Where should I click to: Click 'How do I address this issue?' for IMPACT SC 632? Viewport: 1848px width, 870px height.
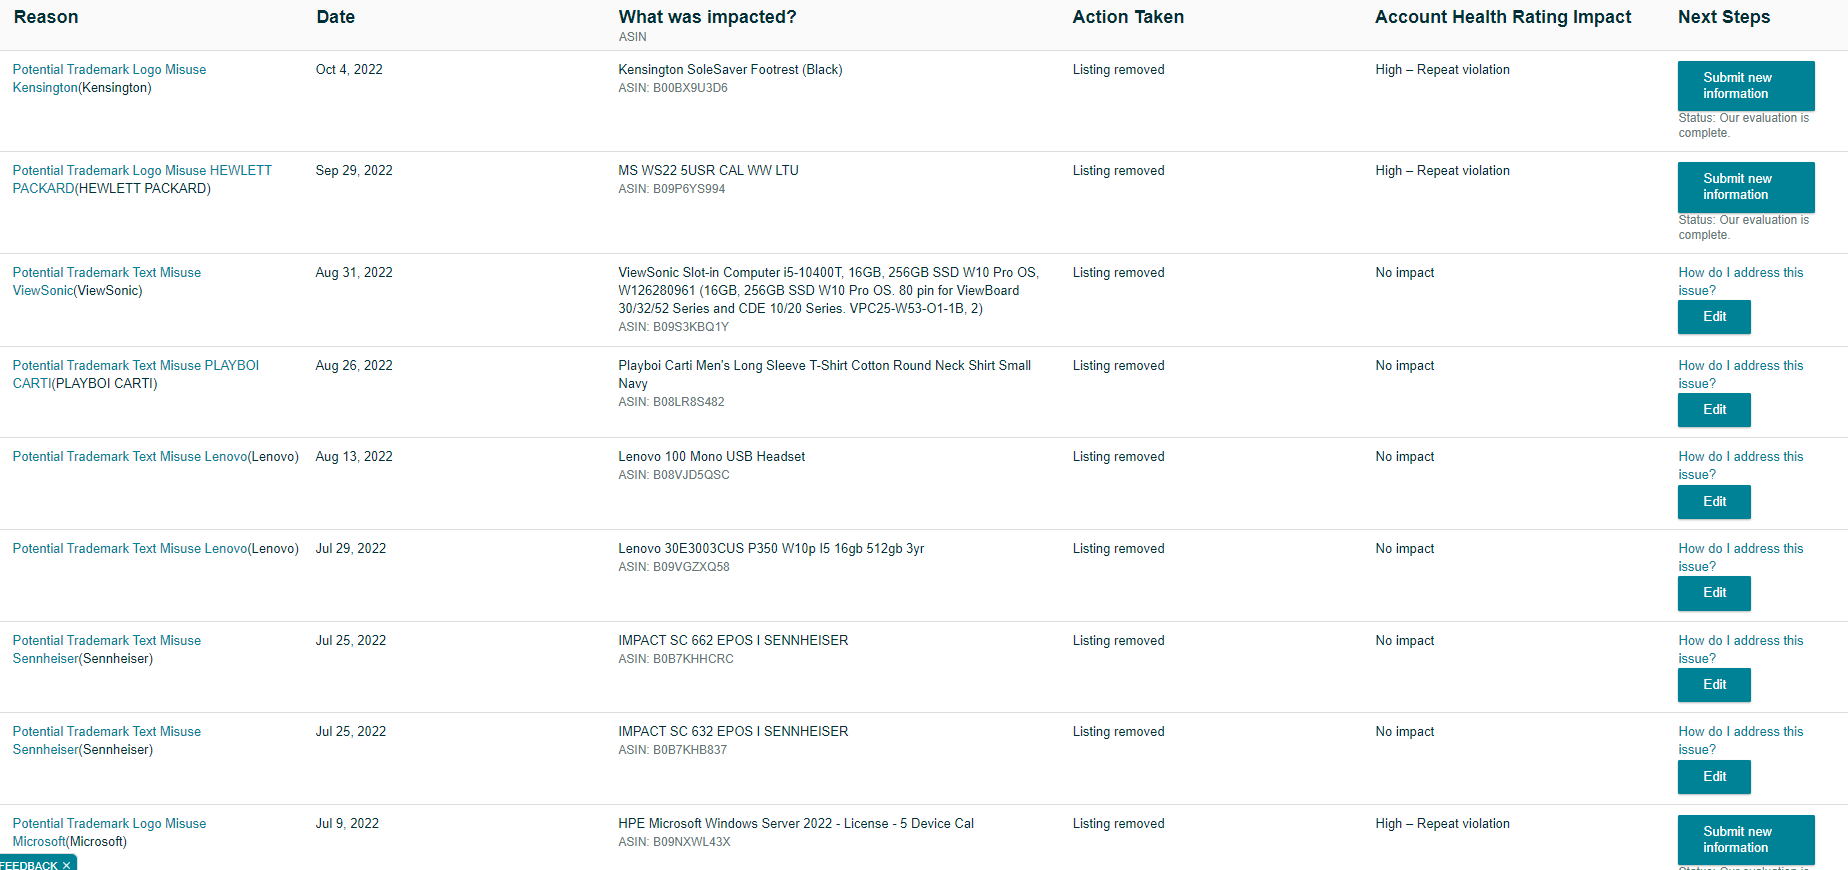1740,732
